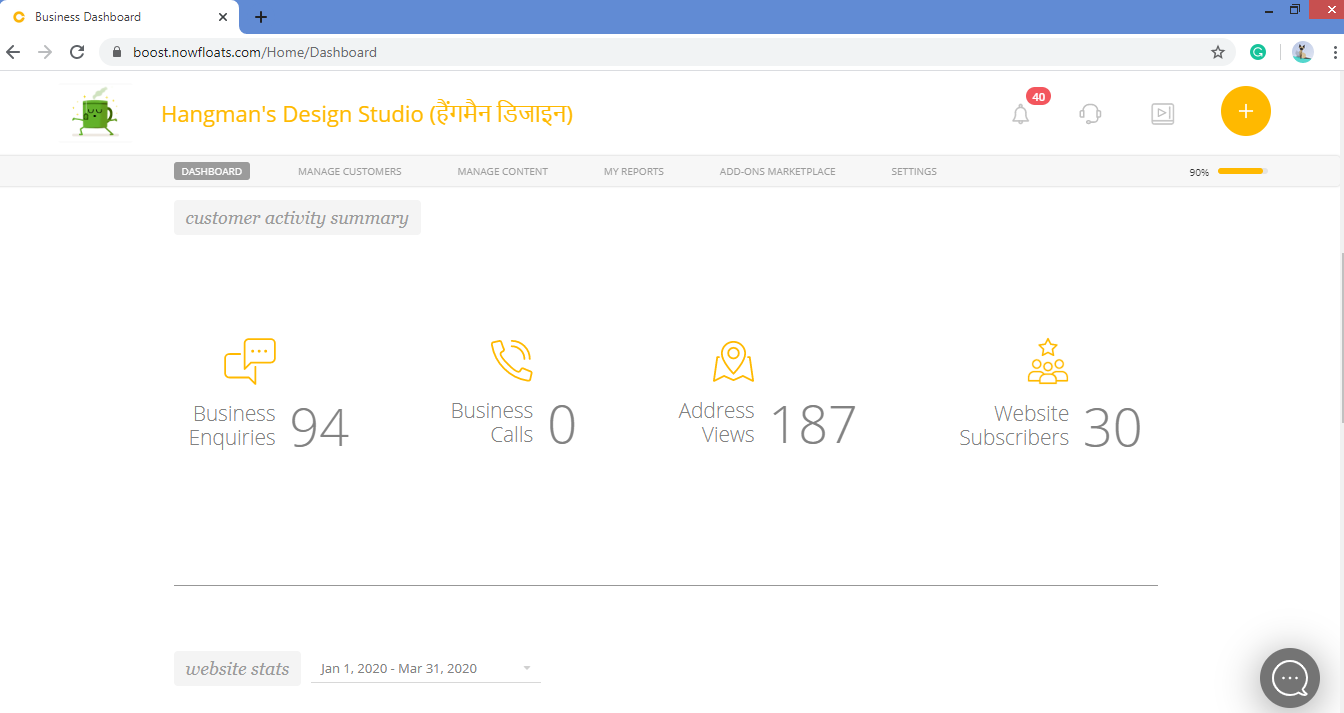1344x713 pixels.
Task: Open the chat bubble widget
Action: coord(1289,678)
